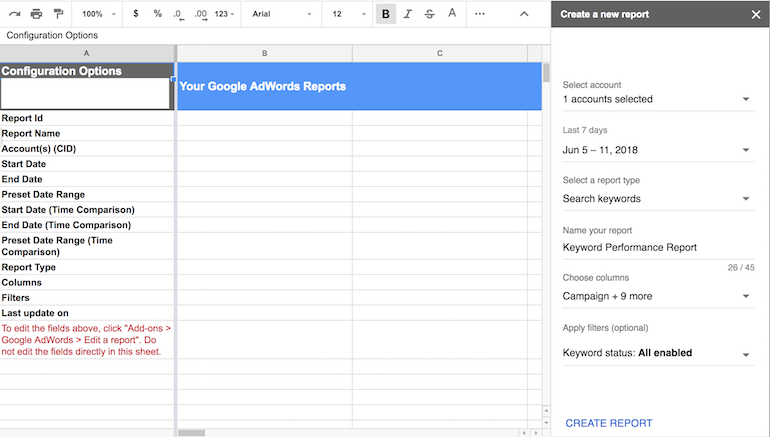Open the 123 number format dropdown

tap(224, 14)
